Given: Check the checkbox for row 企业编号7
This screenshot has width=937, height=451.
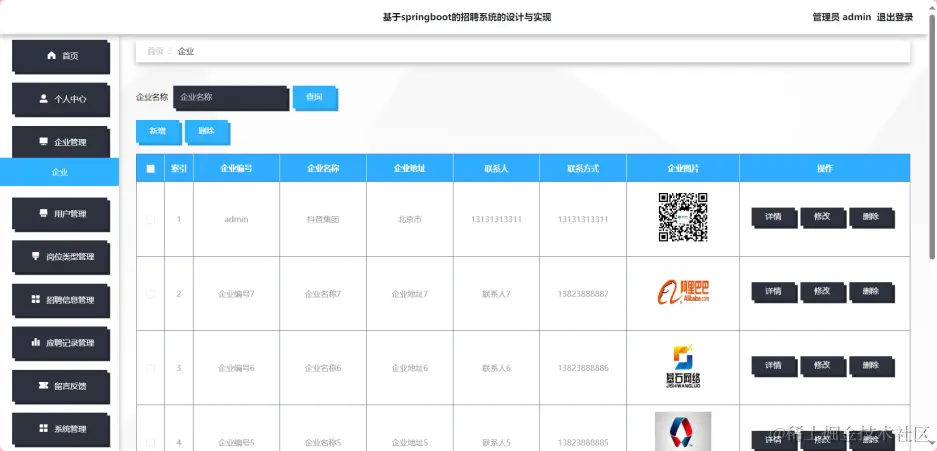Looking at the screenshot, I should [151, 294].
